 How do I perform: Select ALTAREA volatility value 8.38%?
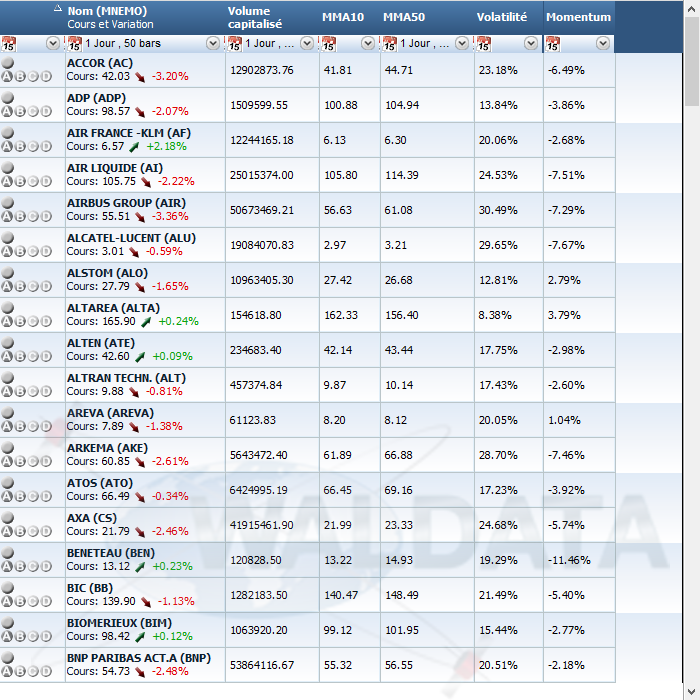495,315
